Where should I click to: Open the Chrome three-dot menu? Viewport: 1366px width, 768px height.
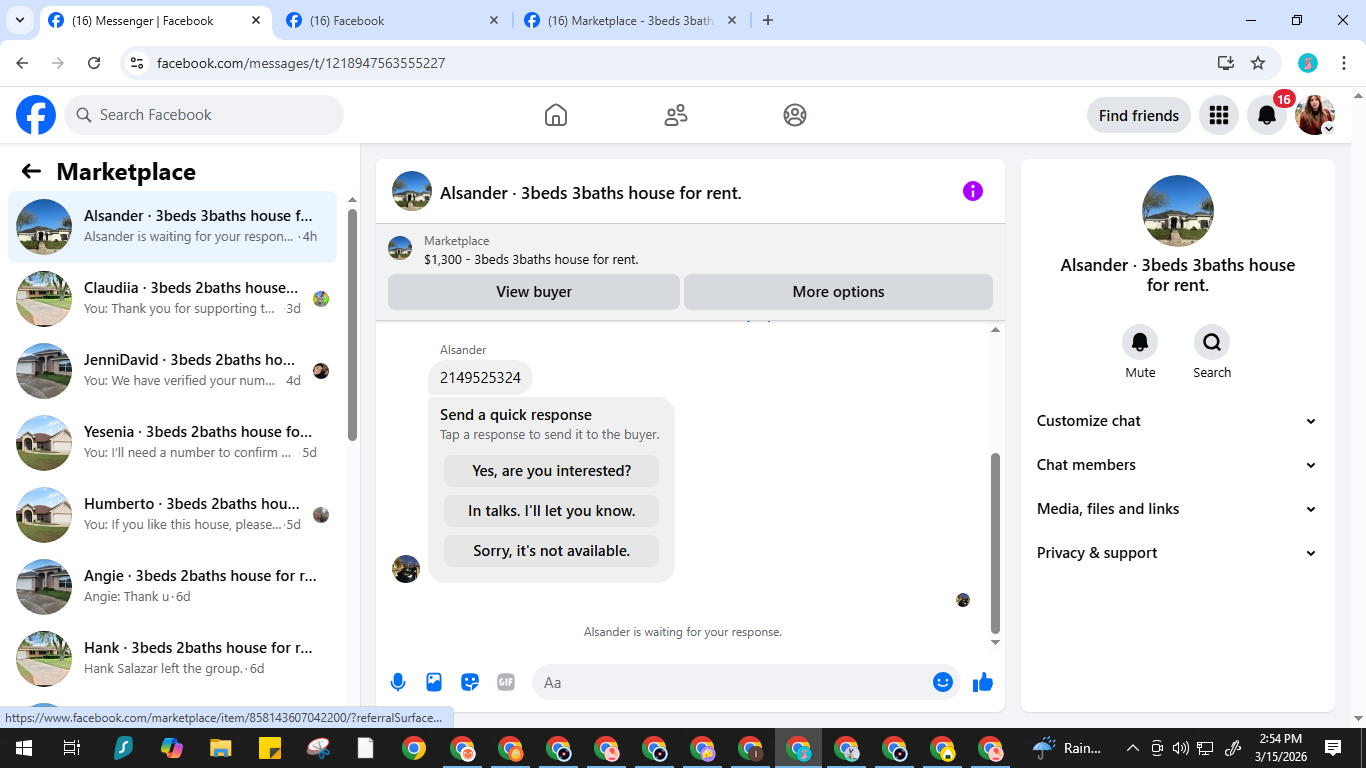coord(1344,63)
